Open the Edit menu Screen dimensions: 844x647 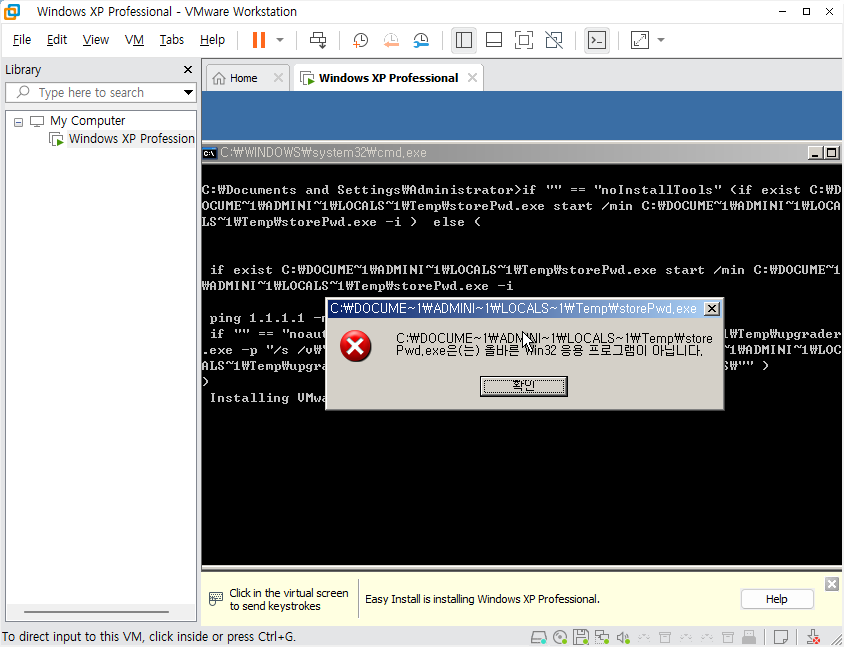click(57, 40)
